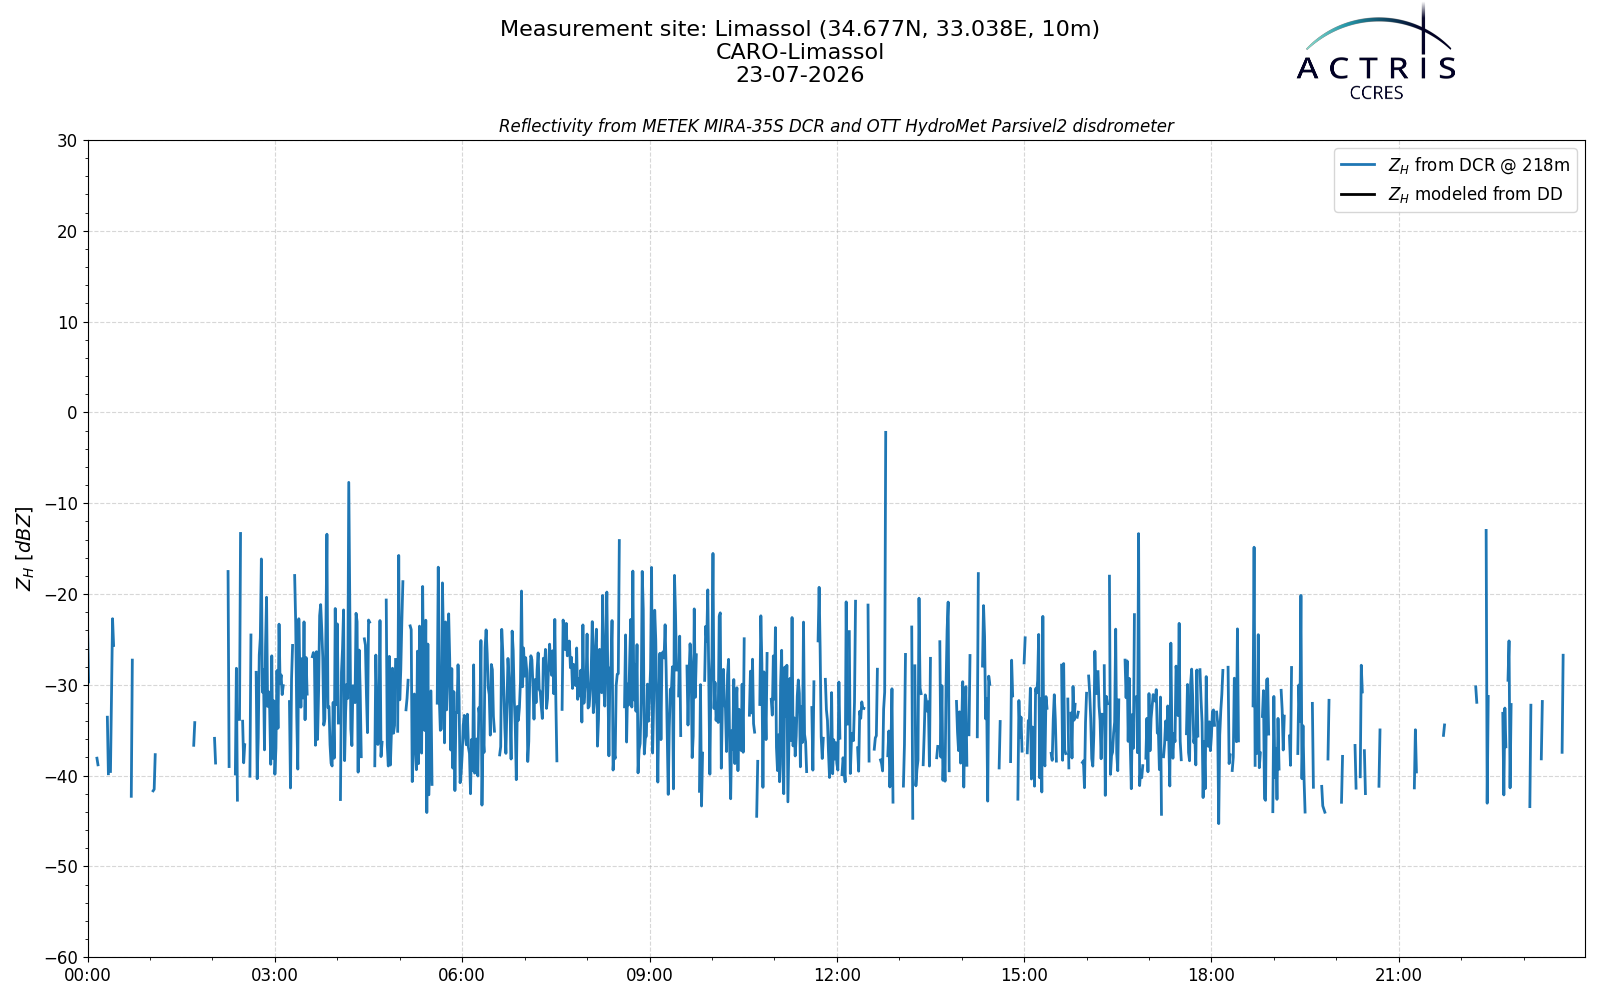The image size is (1600, 1000).
Task: Click the y-axis tick label '30'
Action: click(67, 141)
